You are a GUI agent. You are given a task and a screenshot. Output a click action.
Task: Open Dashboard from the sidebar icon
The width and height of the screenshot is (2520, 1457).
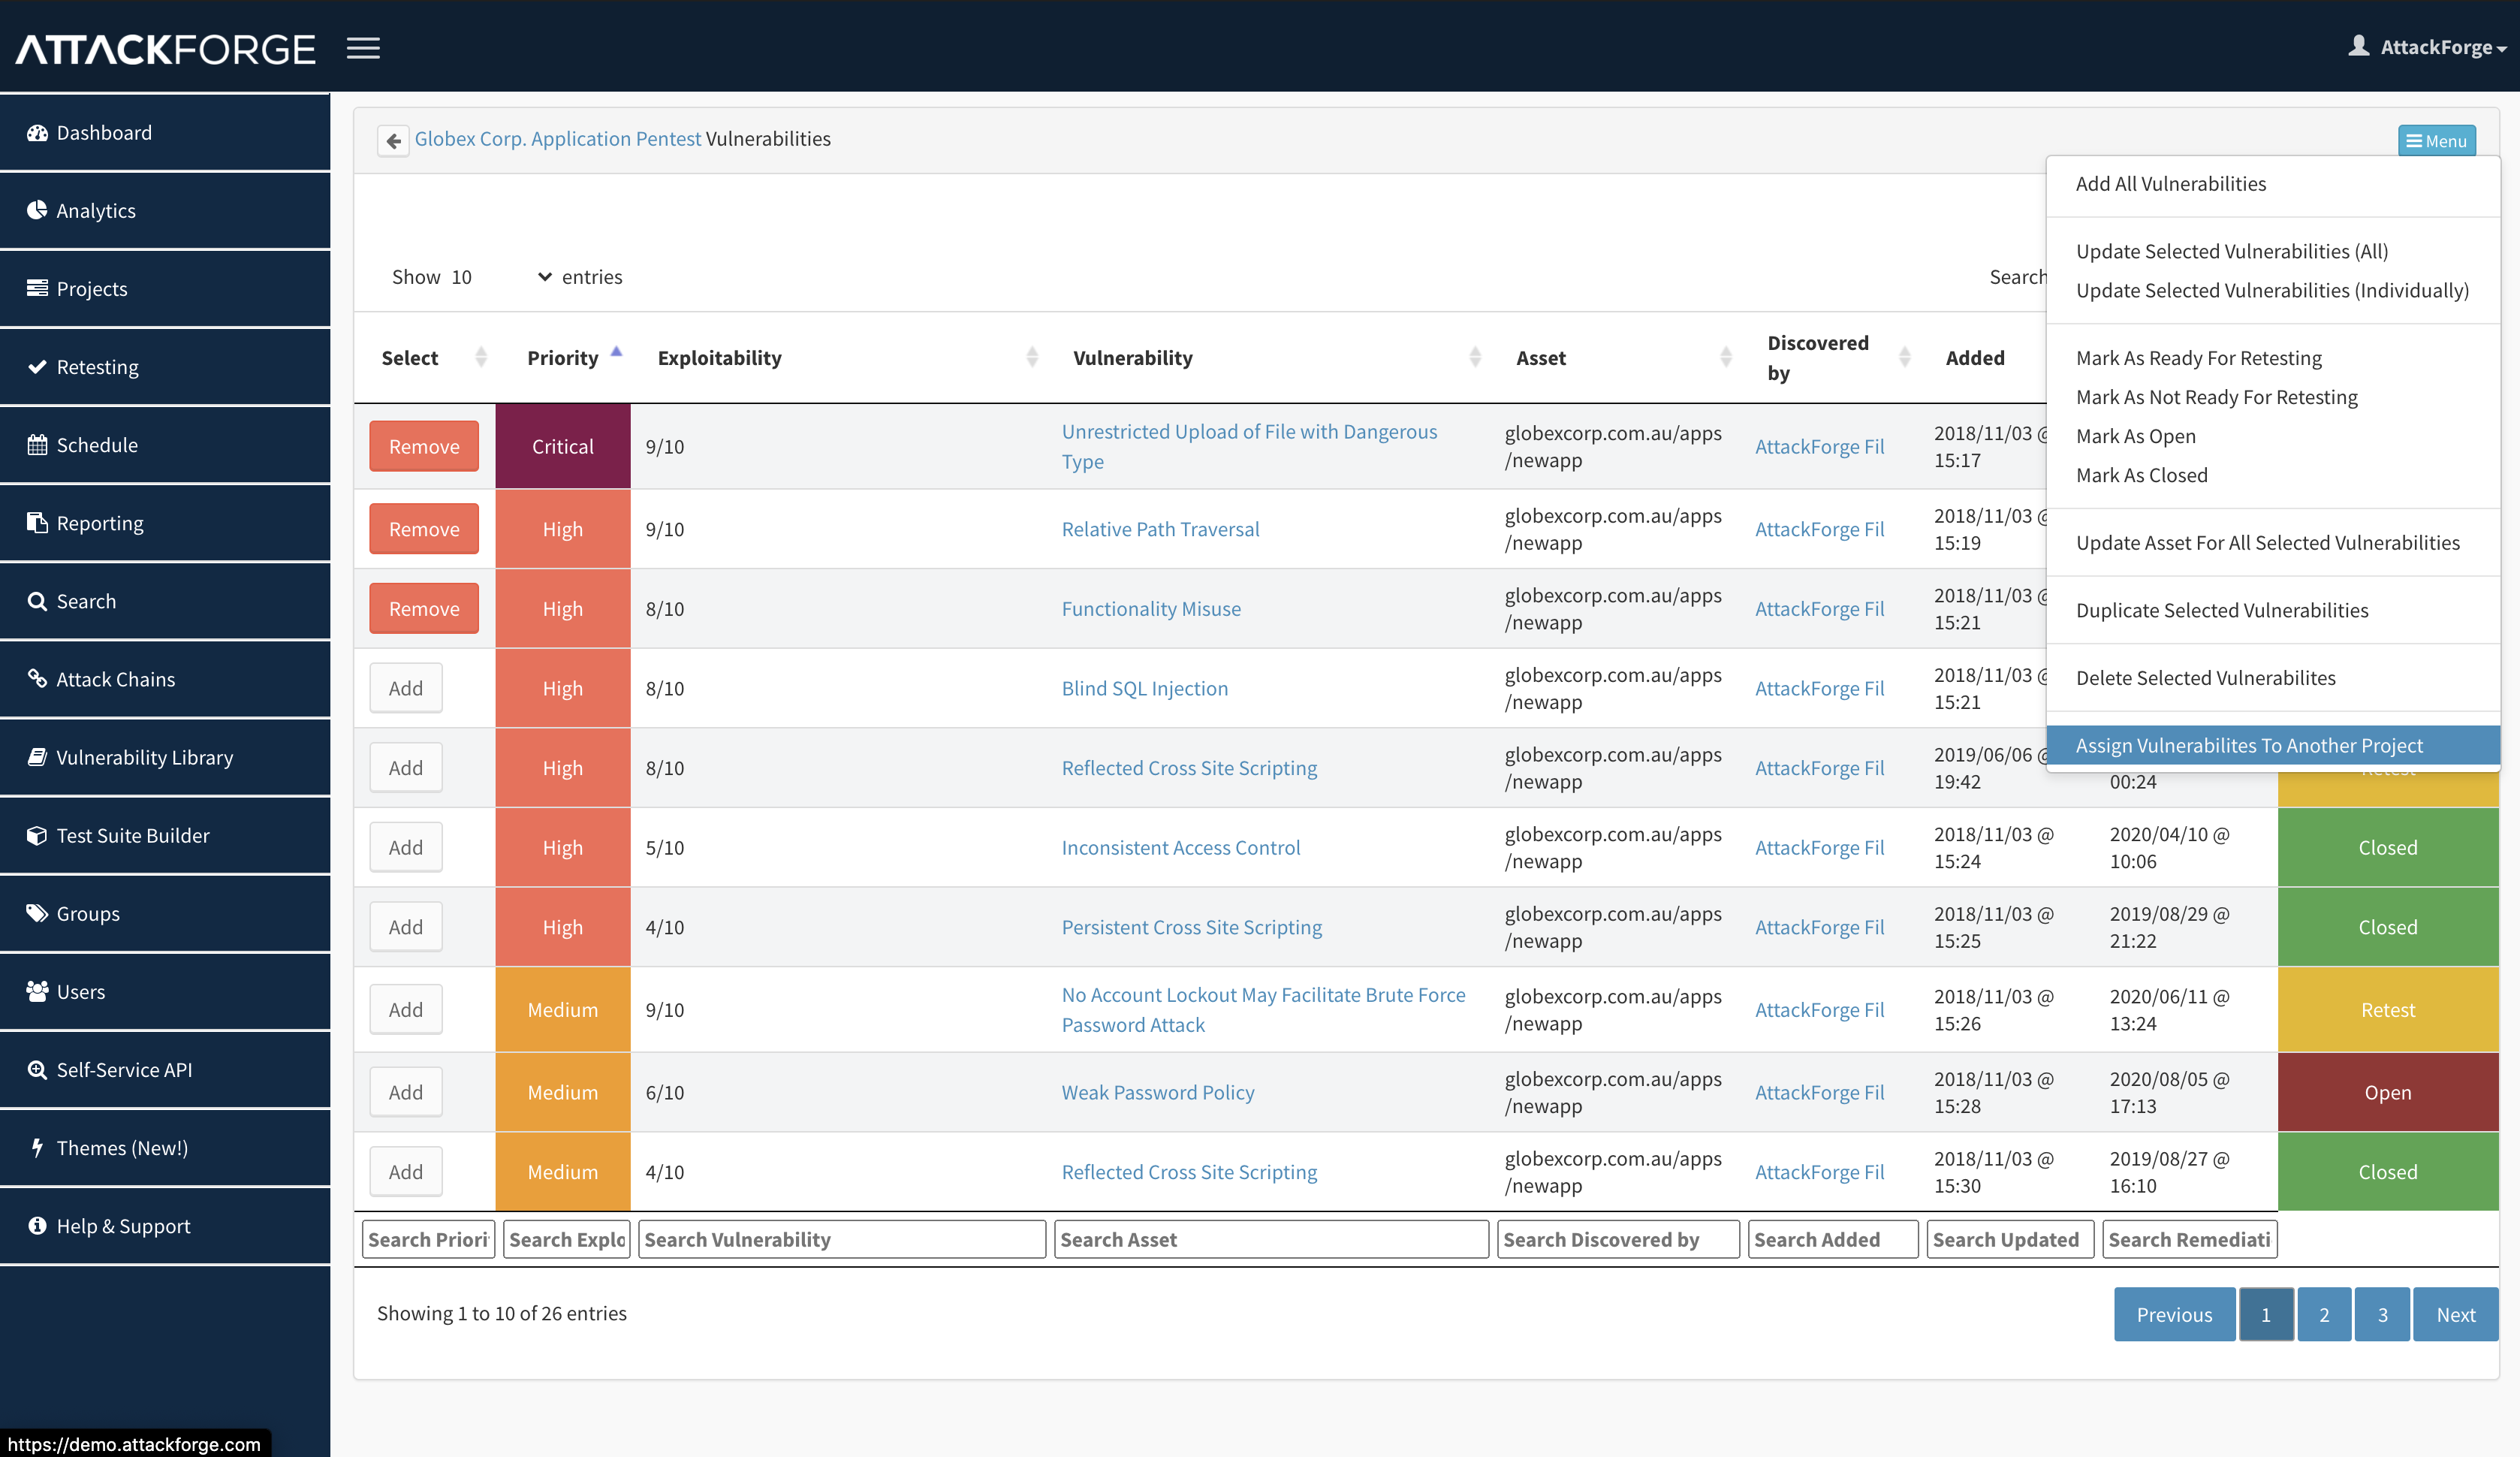click(38, 133)
